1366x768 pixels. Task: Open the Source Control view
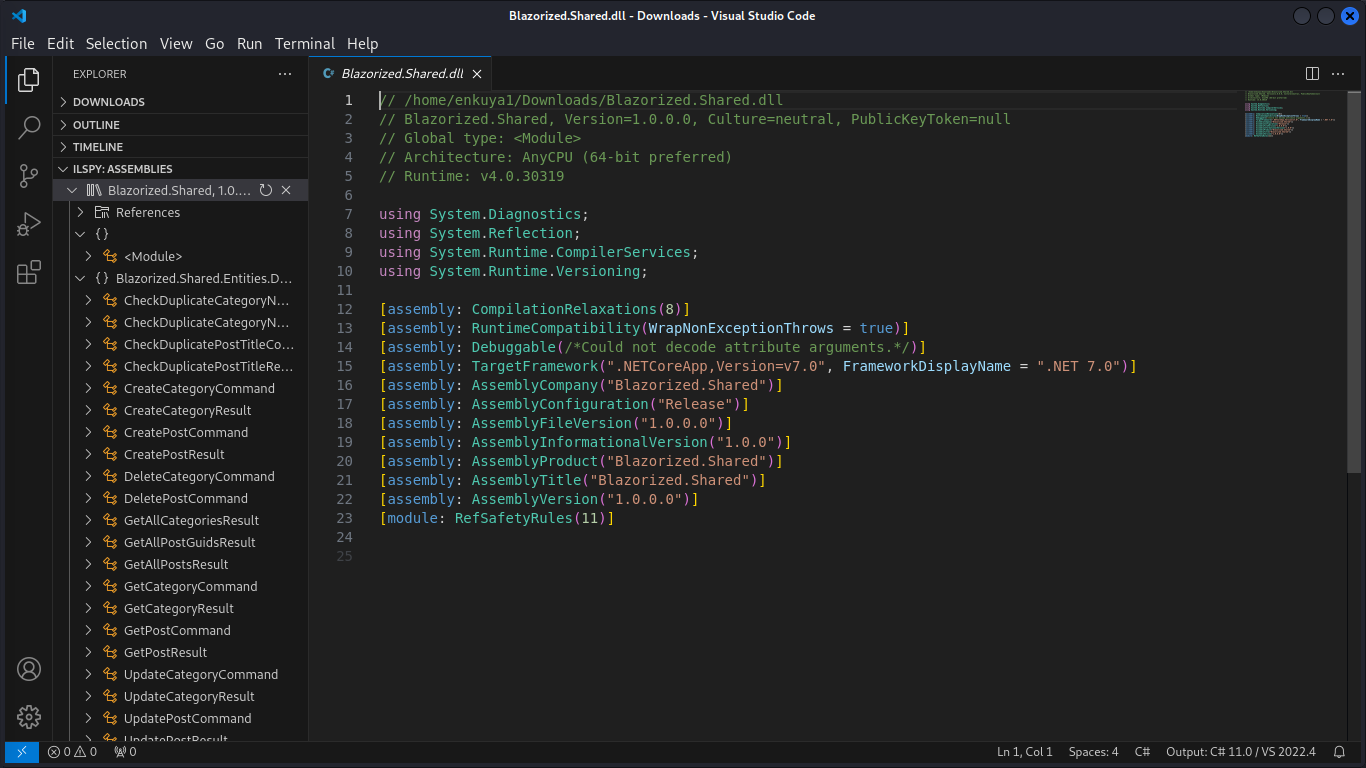(x=29, y=176)
